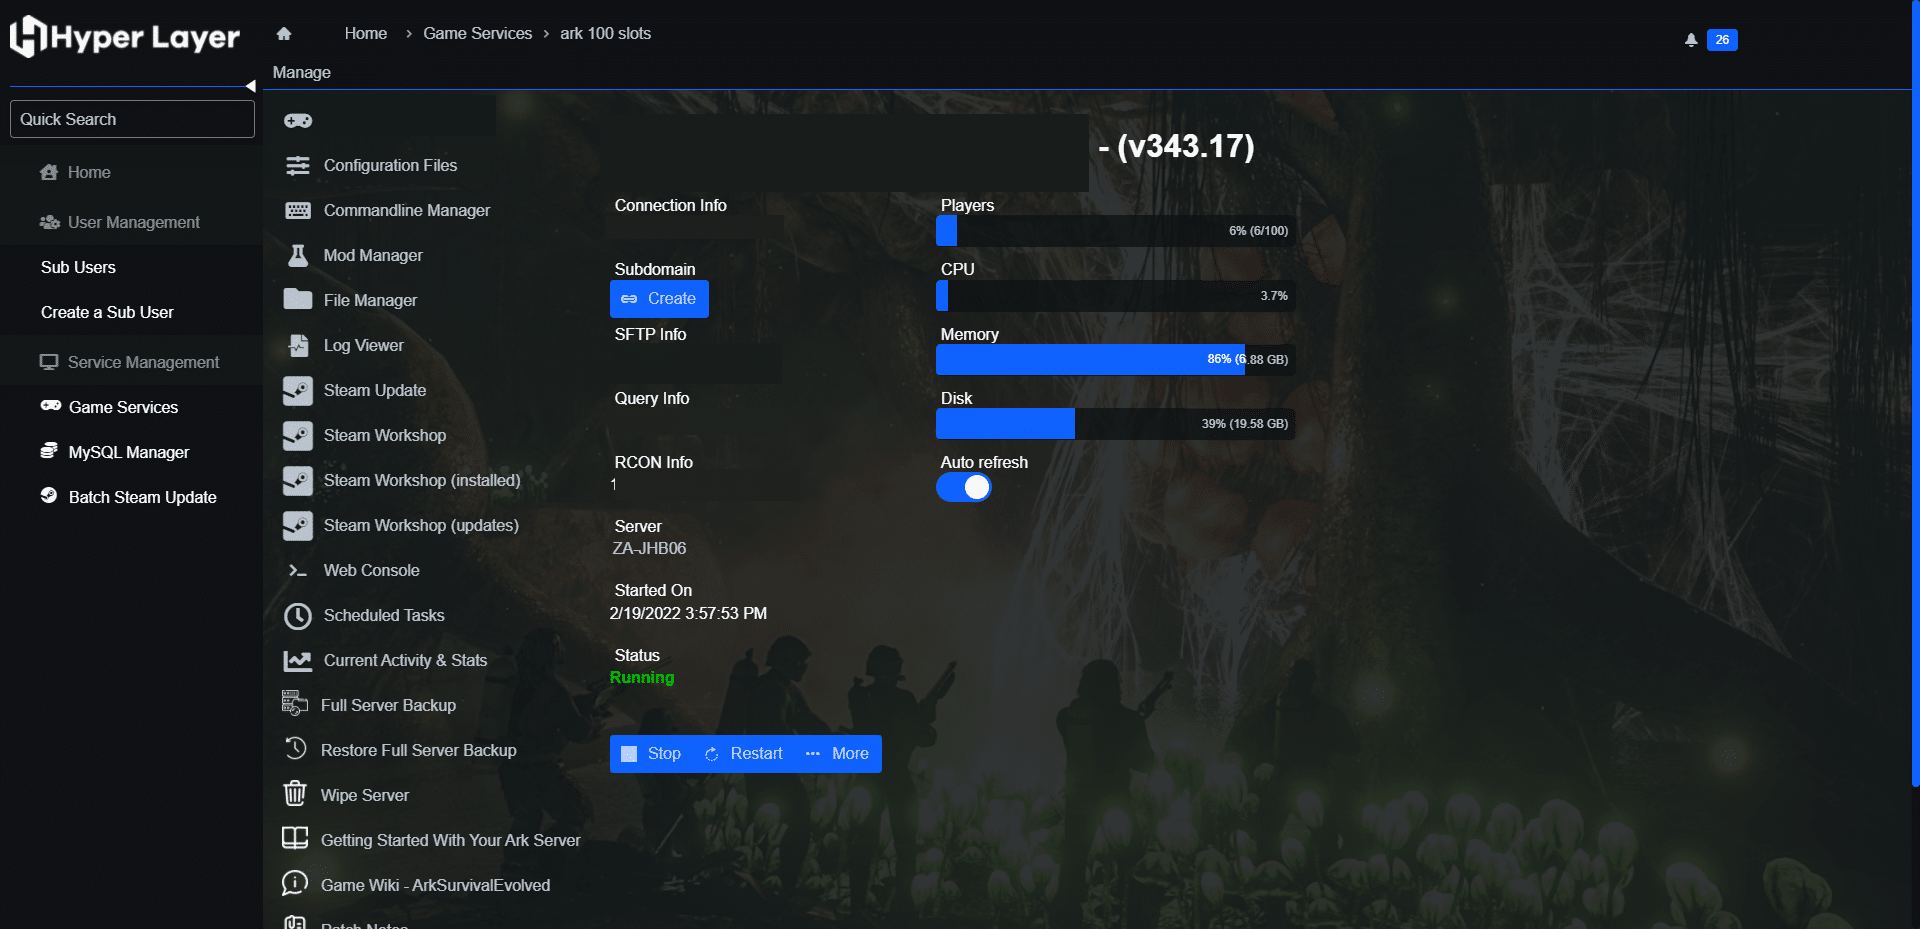The height and width of the screenshot is (929, 1920).
Task: Open Configuration Files link
Action: coord(390,165)
